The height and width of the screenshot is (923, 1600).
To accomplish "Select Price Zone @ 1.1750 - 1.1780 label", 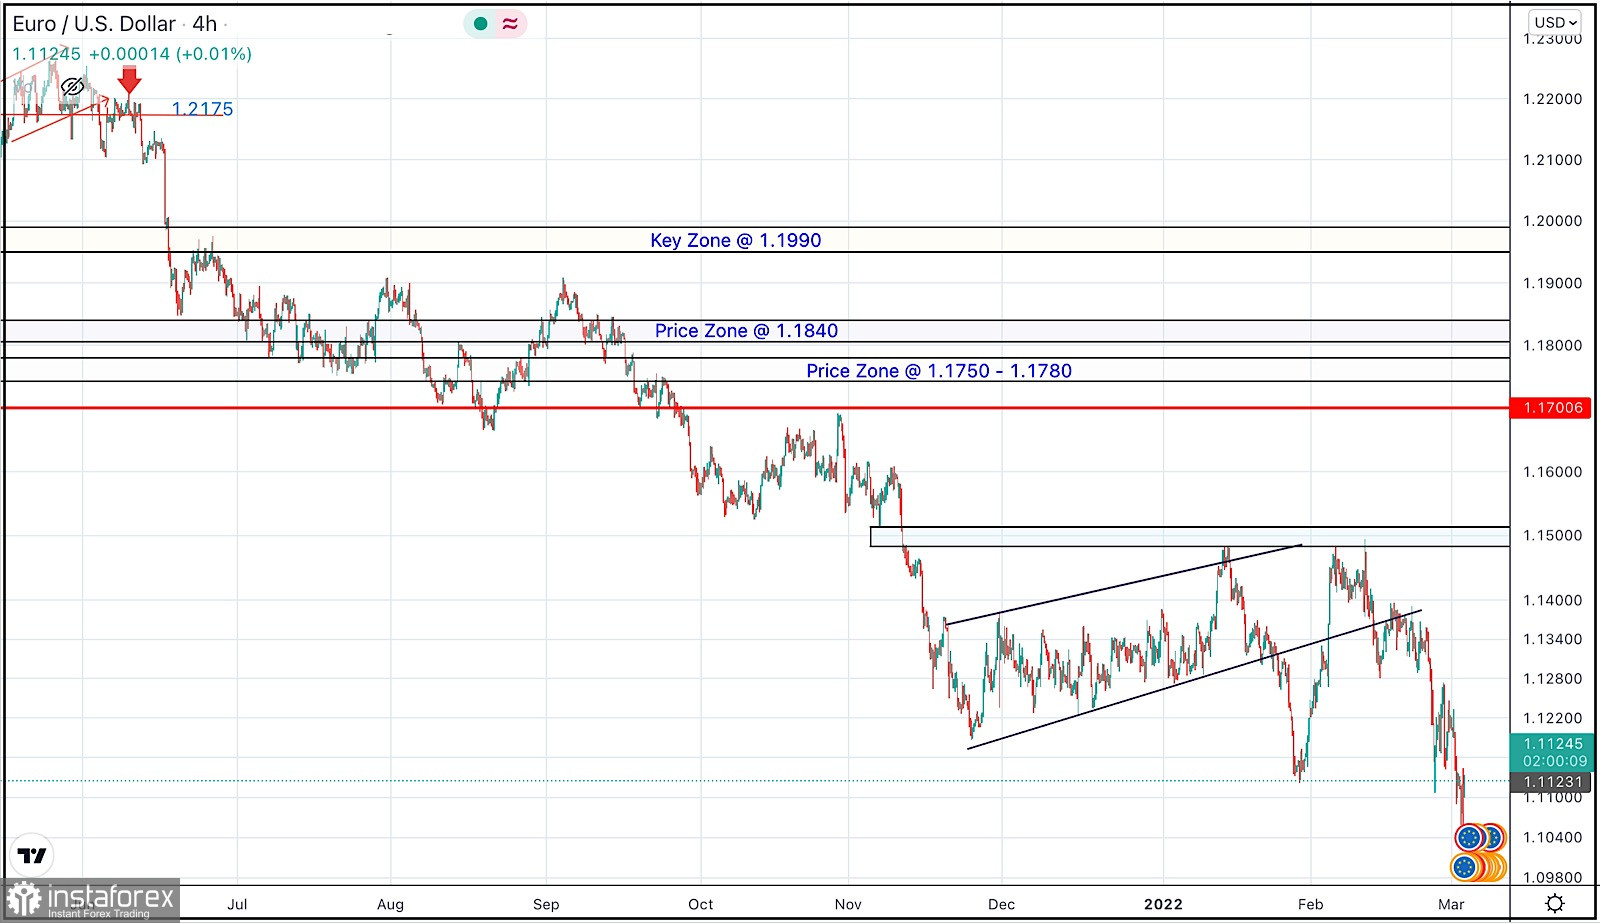I will 939,371.
